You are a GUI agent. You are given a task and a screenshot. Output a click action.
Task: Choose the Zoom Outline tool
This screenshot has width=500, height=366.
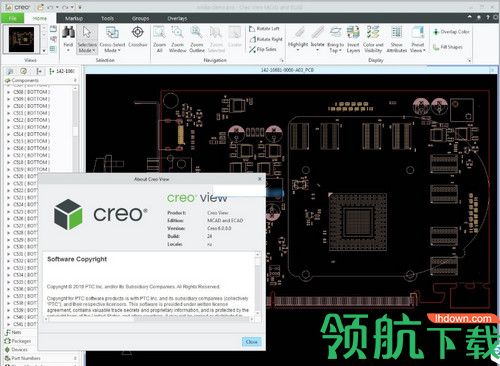tap(197, 32)
